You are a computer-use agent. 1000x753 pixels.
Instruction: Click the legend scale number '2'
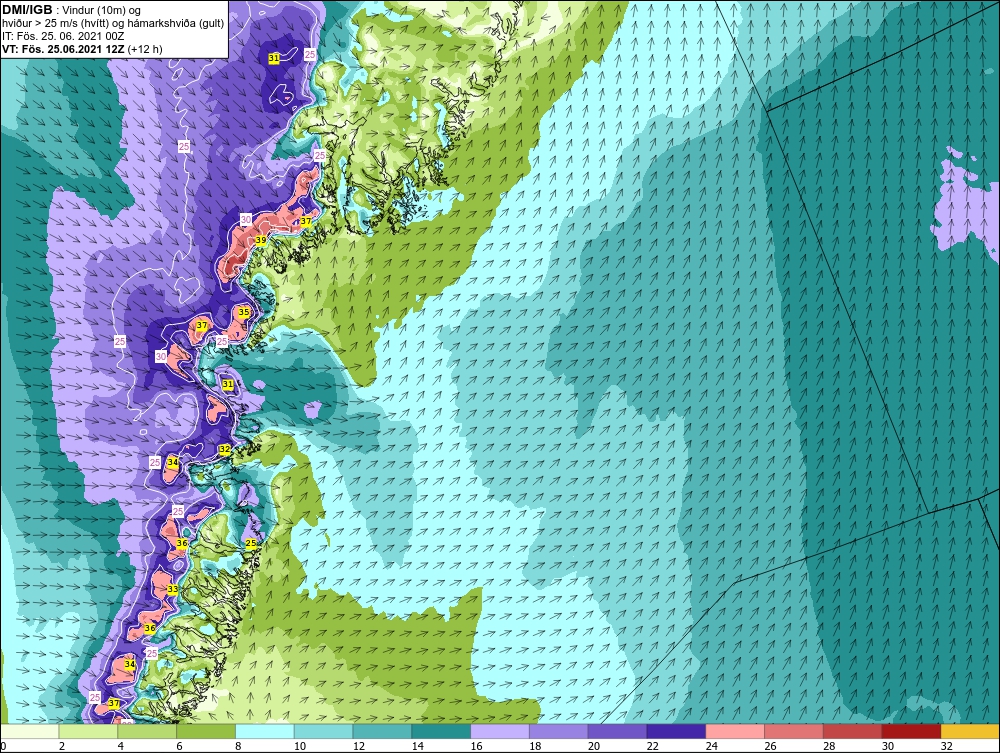(62, 746)
